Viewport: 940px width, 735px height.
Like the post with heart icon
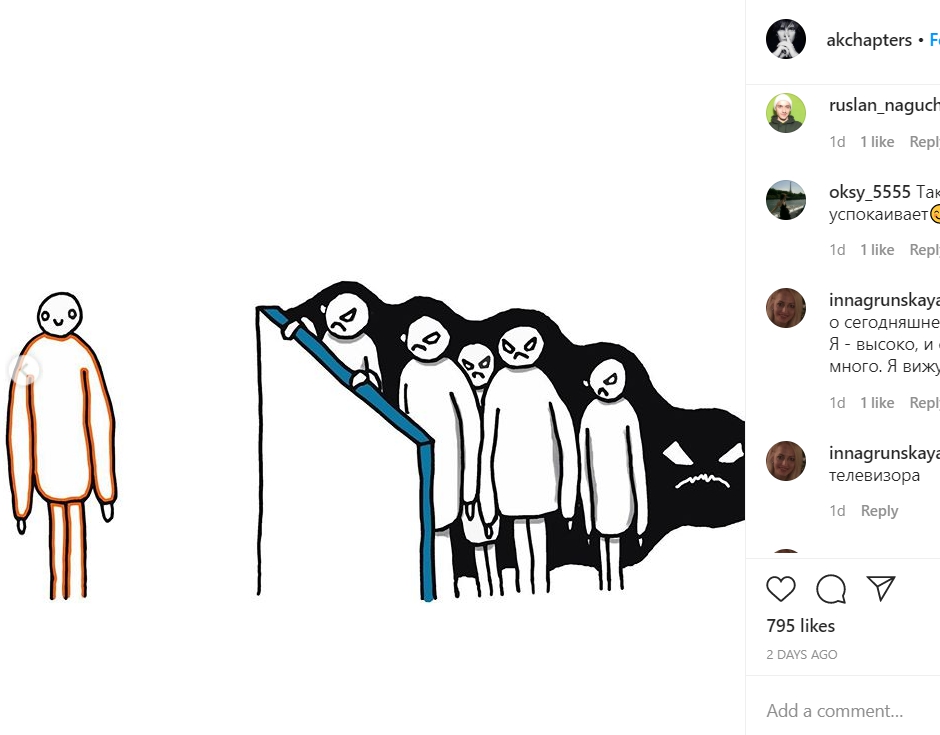click(781, 589)
